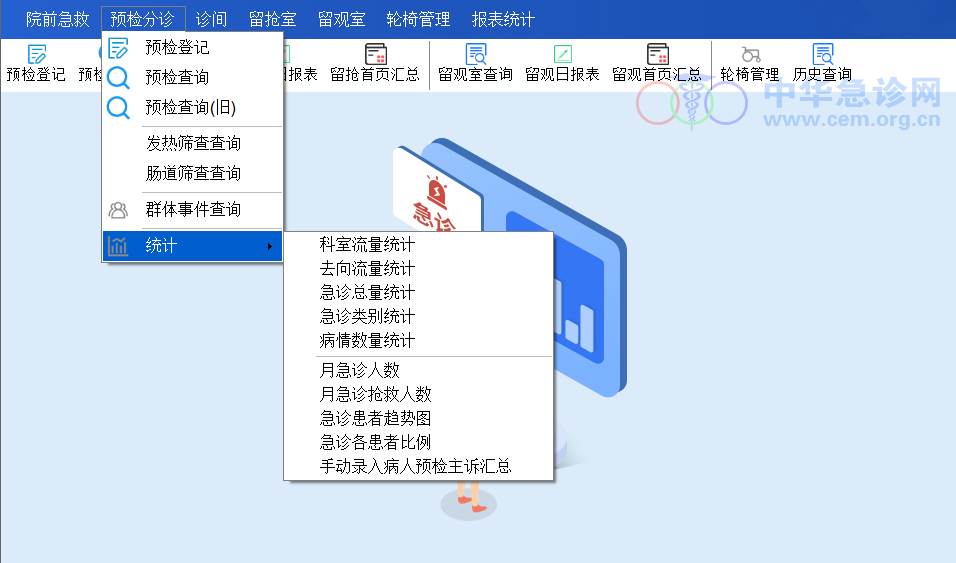956x563 pixels.
Task: Click the 院前急救 menu bar item
Action: tap(58, 19)
